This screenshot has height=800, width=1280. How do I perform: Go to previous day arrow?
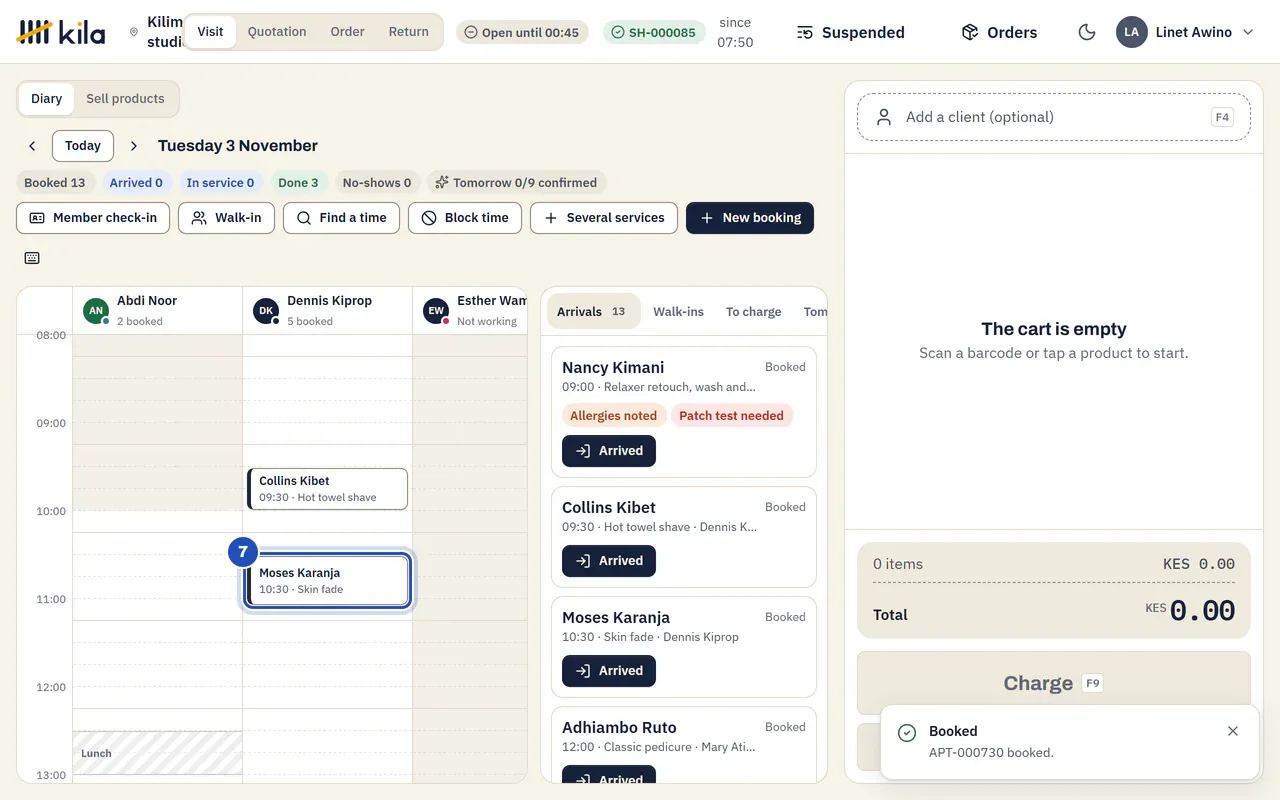(x=32, y=146)
